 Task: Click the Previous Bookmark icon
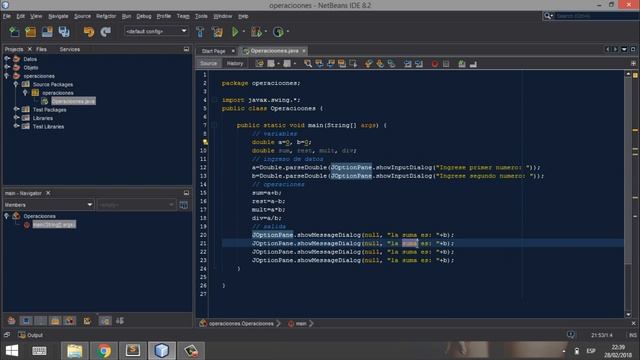(368, 64)
